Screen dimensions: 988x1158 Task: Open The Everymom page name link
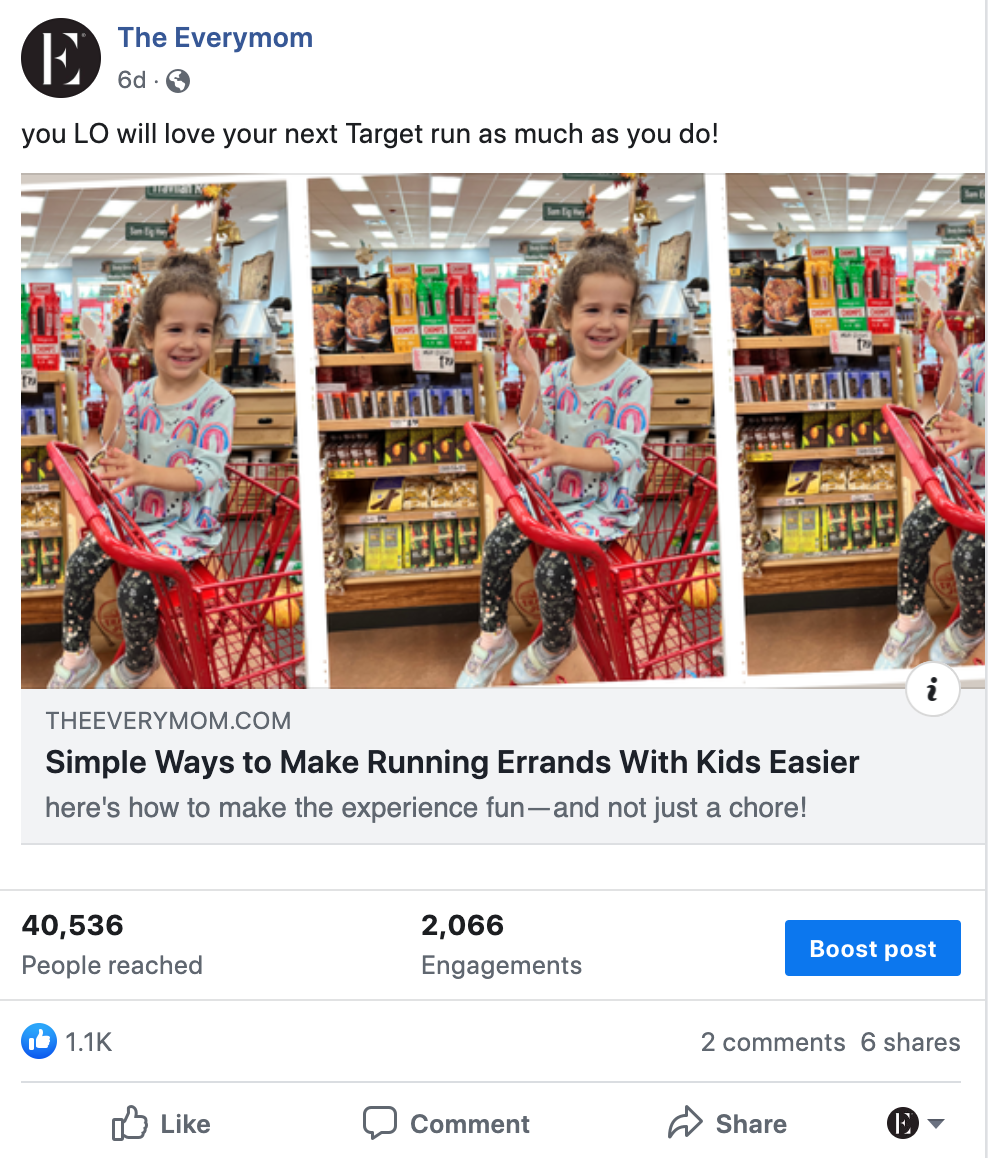215,38
